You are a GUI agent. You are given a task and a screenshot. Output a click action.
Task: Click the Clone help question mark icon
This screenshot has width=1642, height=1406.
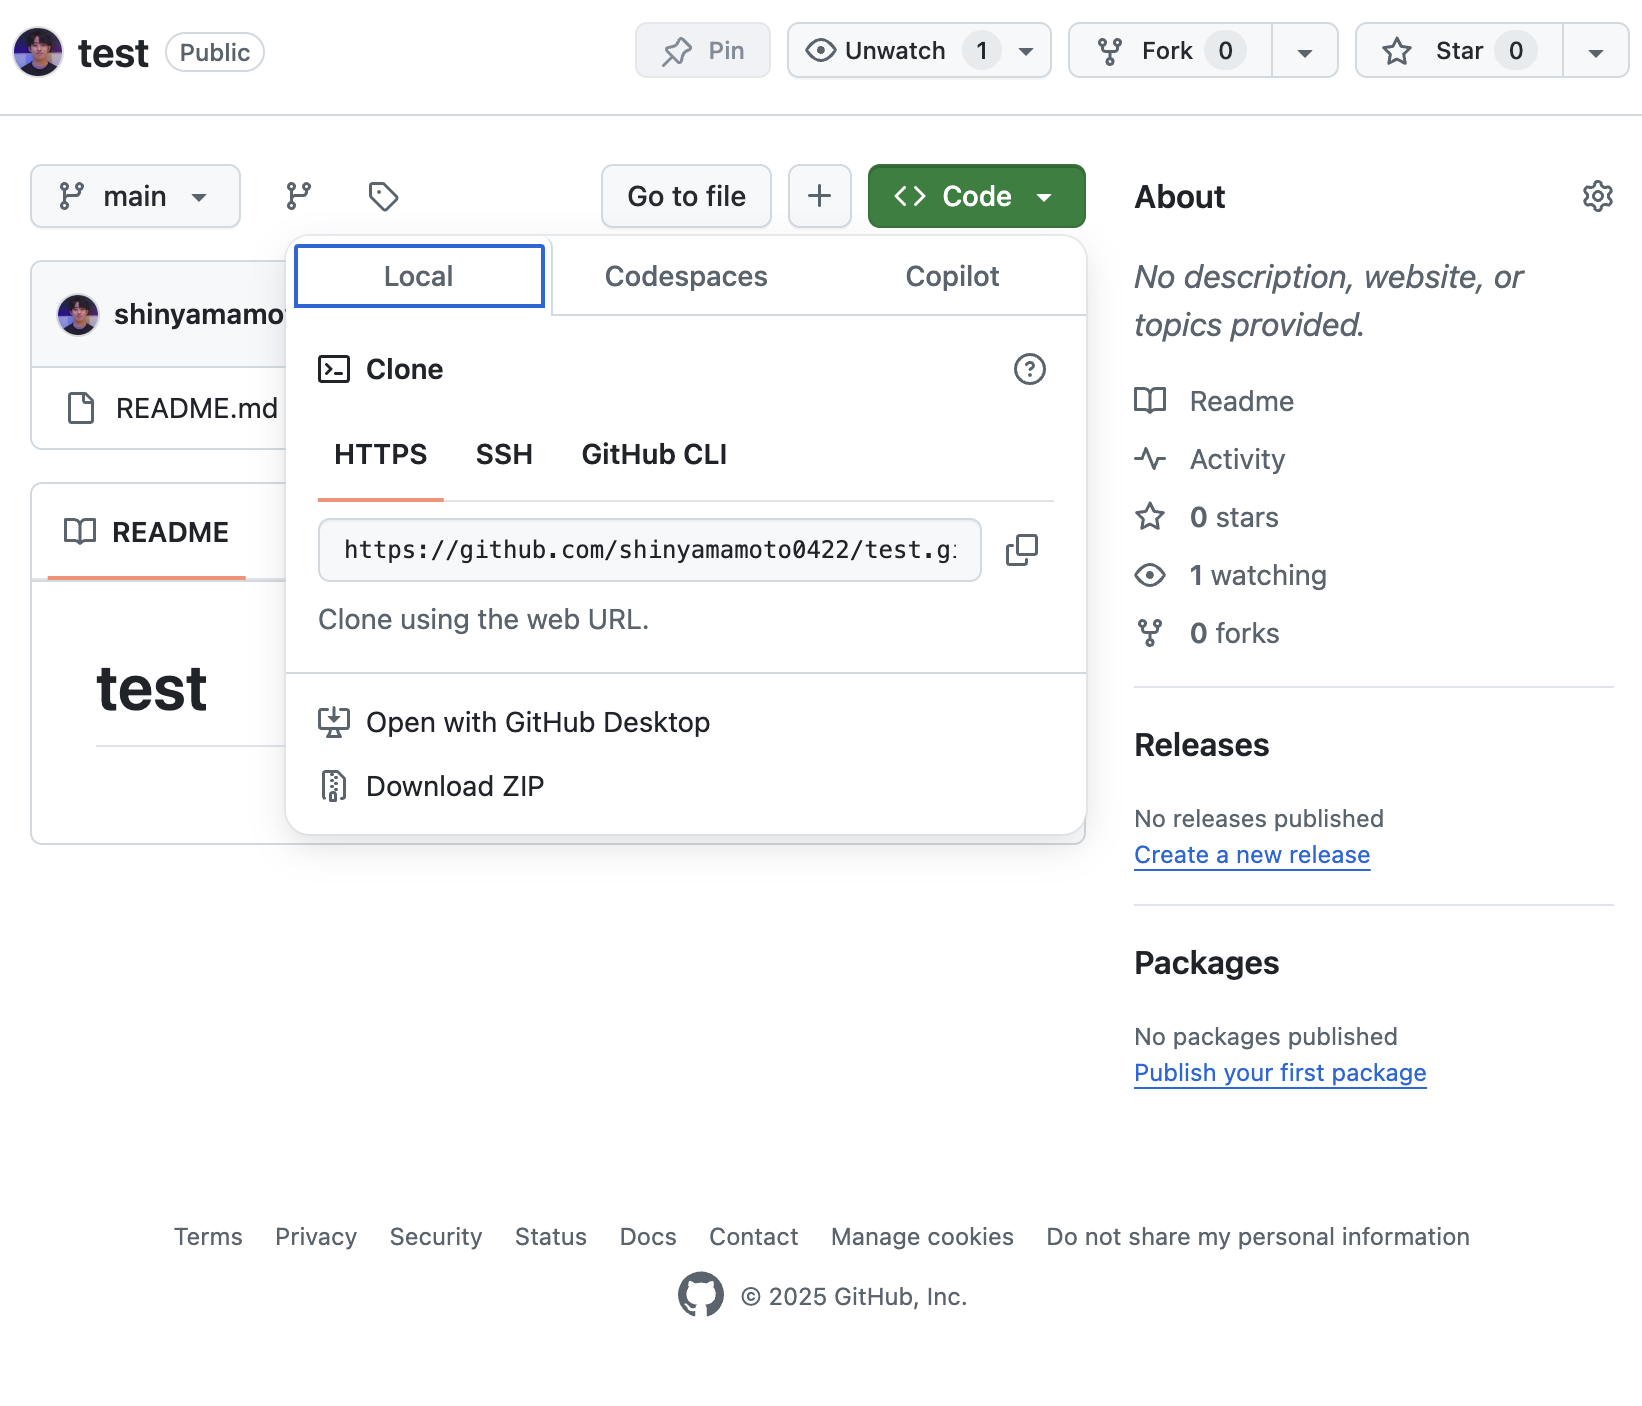click(1030, 369)
